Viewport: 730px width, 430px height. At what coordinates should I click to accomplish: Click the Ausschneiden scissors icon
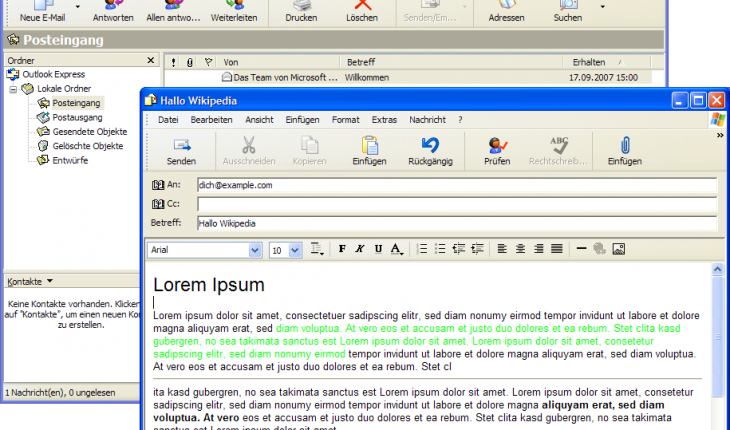coord(249,145)
